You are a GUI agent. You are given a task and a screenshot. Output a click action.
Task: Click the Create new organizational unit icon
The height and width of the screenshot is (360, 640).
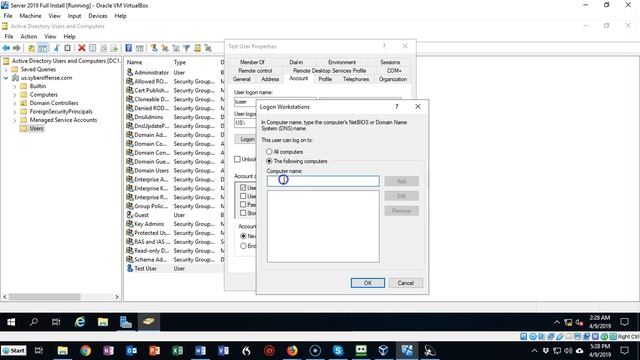176,48
